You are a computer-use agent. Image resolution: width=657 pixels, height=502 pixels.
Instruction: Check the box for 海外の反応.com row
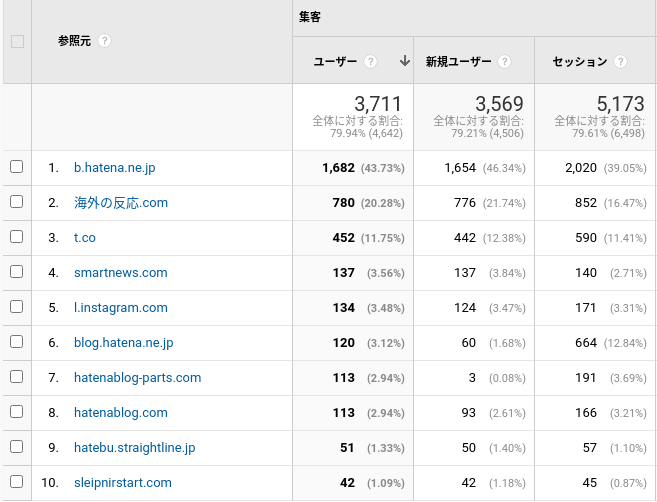point(16,202)
